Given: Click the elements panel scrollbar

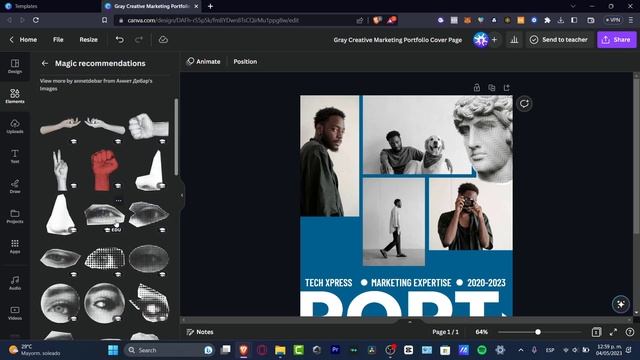Looking at the screenshot, I should (176, 137).
